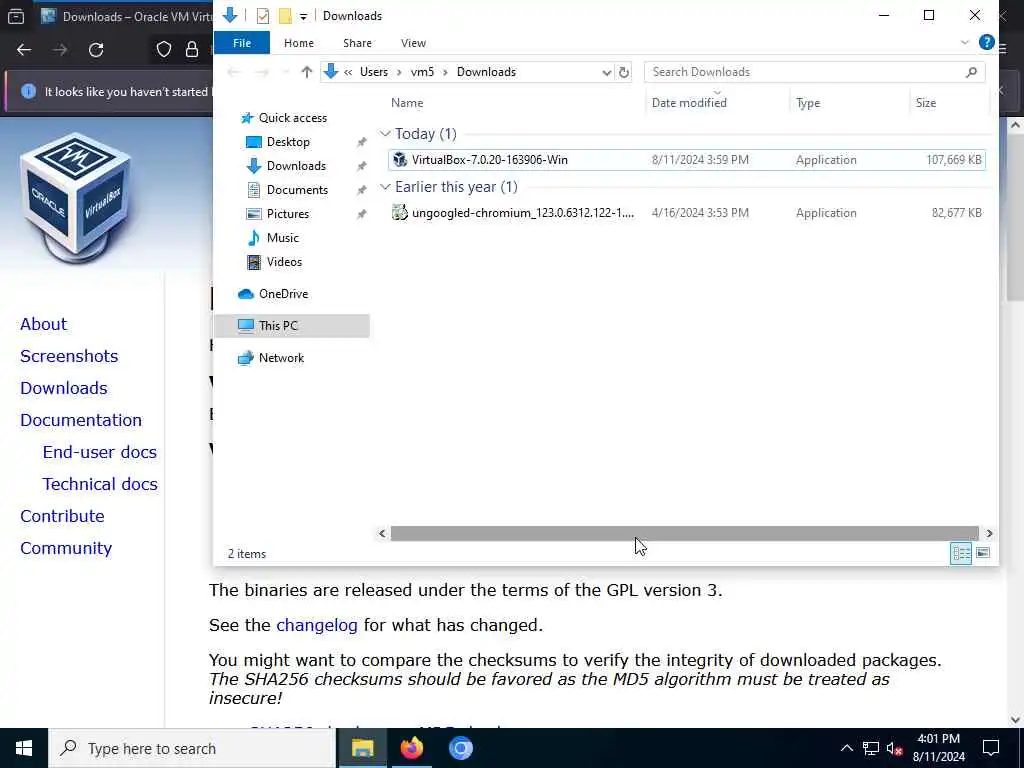Click the search magnifier icon in Explorer
This screenshot has height=768, width=1024.
pos(971,72)
